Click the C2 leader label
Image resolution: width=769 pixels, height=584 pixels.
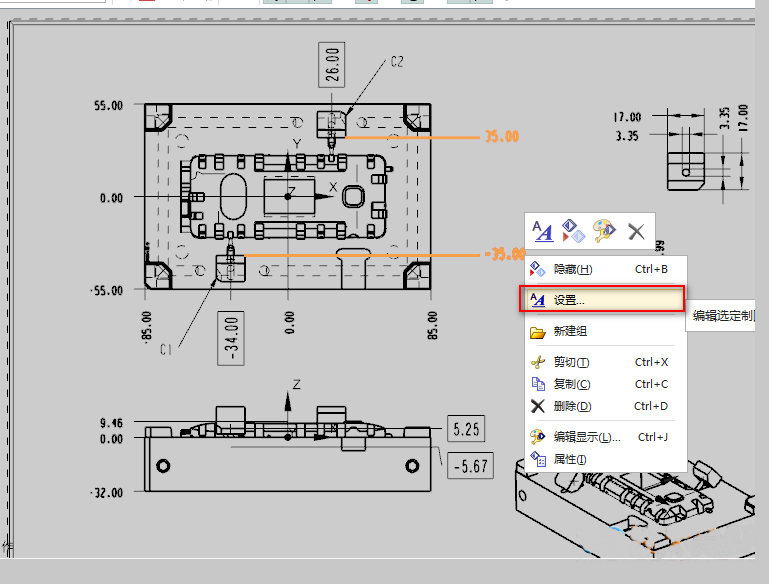coord(397,62)
